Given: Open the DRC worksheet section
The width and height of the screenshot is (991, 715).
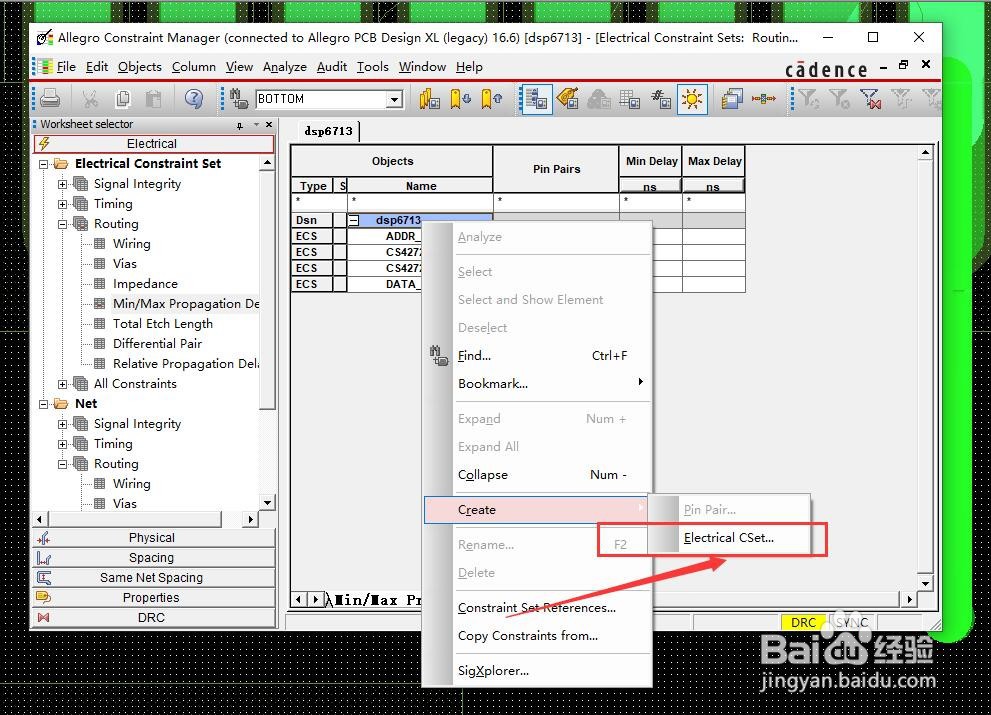Looking at the screenshot, I should click(x=154, y=618).
